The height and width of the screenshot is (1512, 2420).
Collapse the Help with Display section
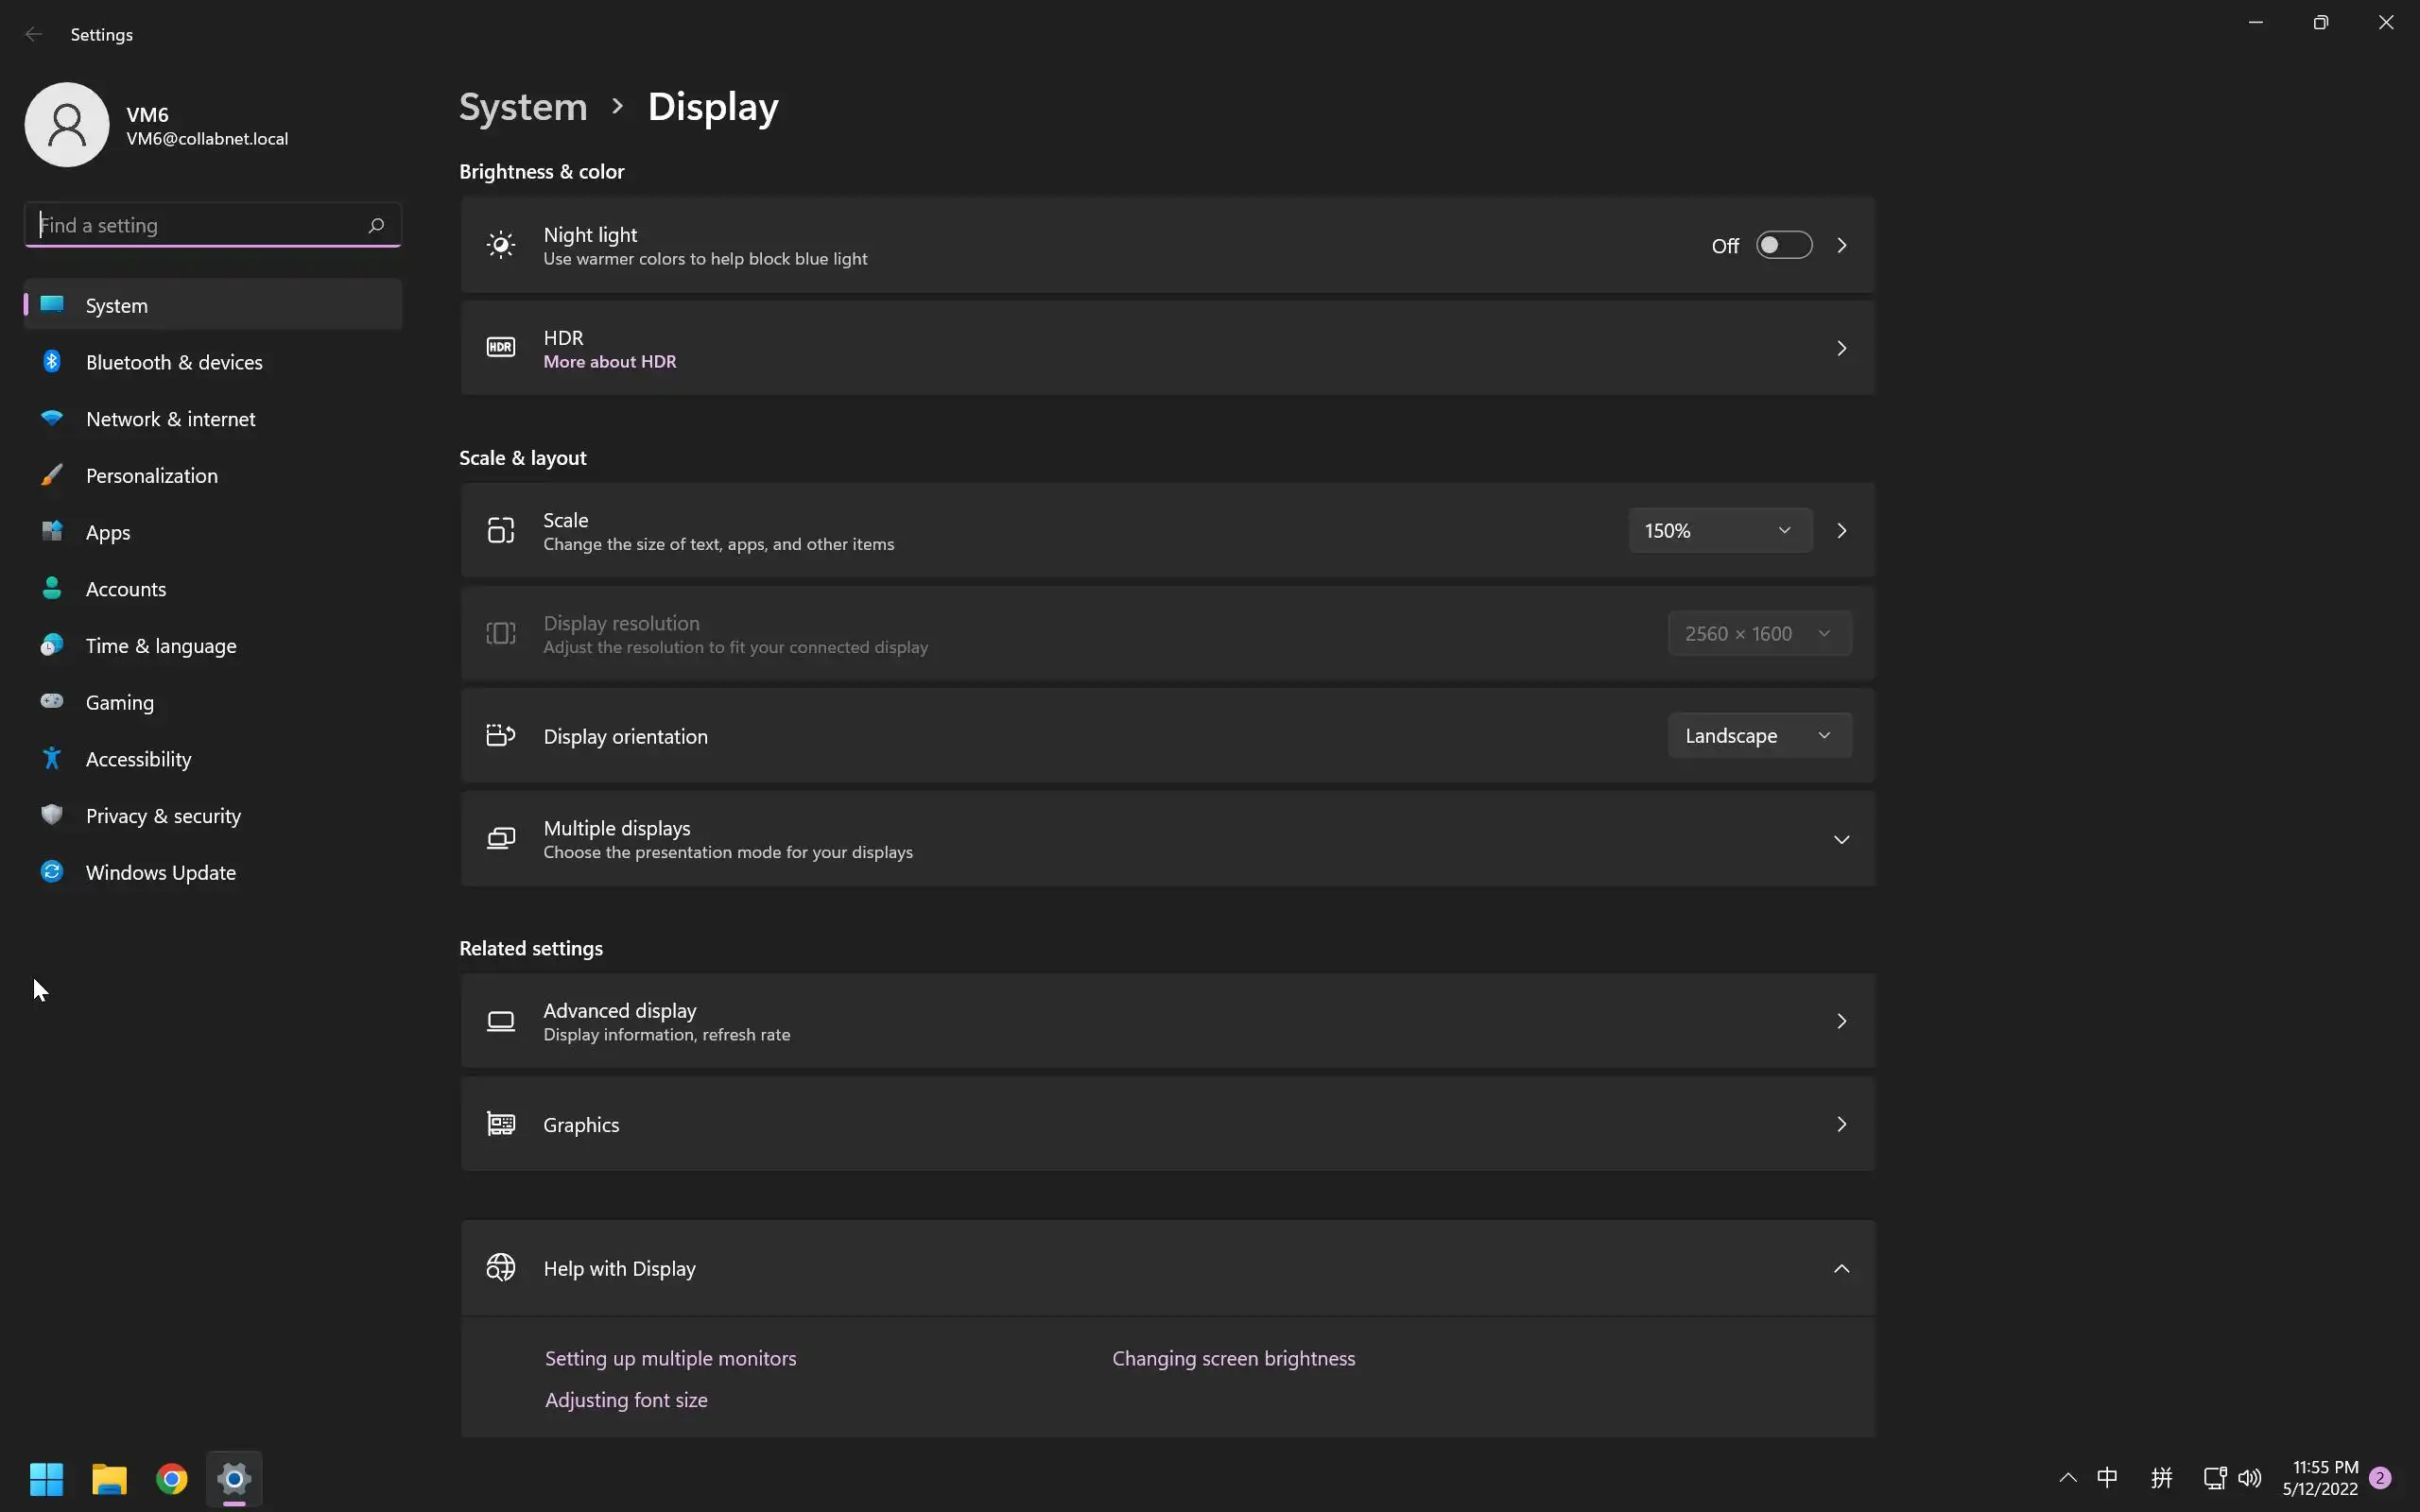click(1841, 1269)
